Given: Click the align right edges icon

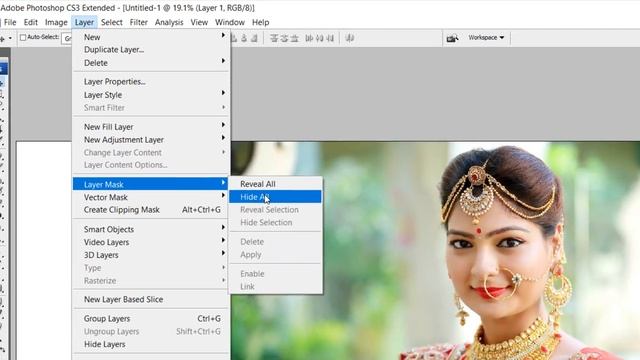Looking at the screenshot, I should tap(254, 38).
